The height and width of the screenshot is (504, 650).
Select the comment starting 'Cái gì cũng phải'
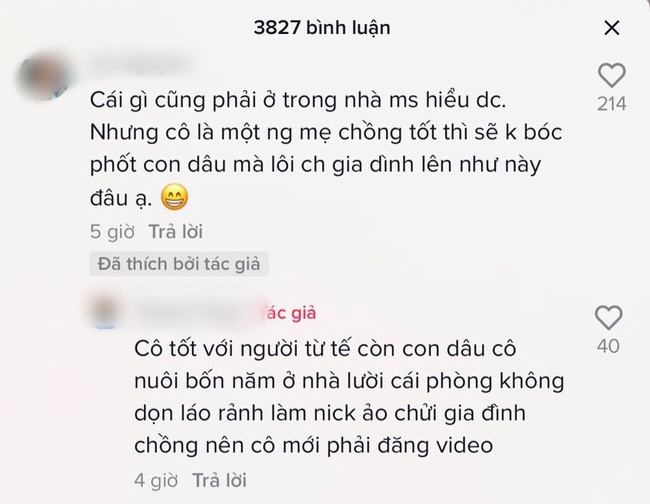326,149
